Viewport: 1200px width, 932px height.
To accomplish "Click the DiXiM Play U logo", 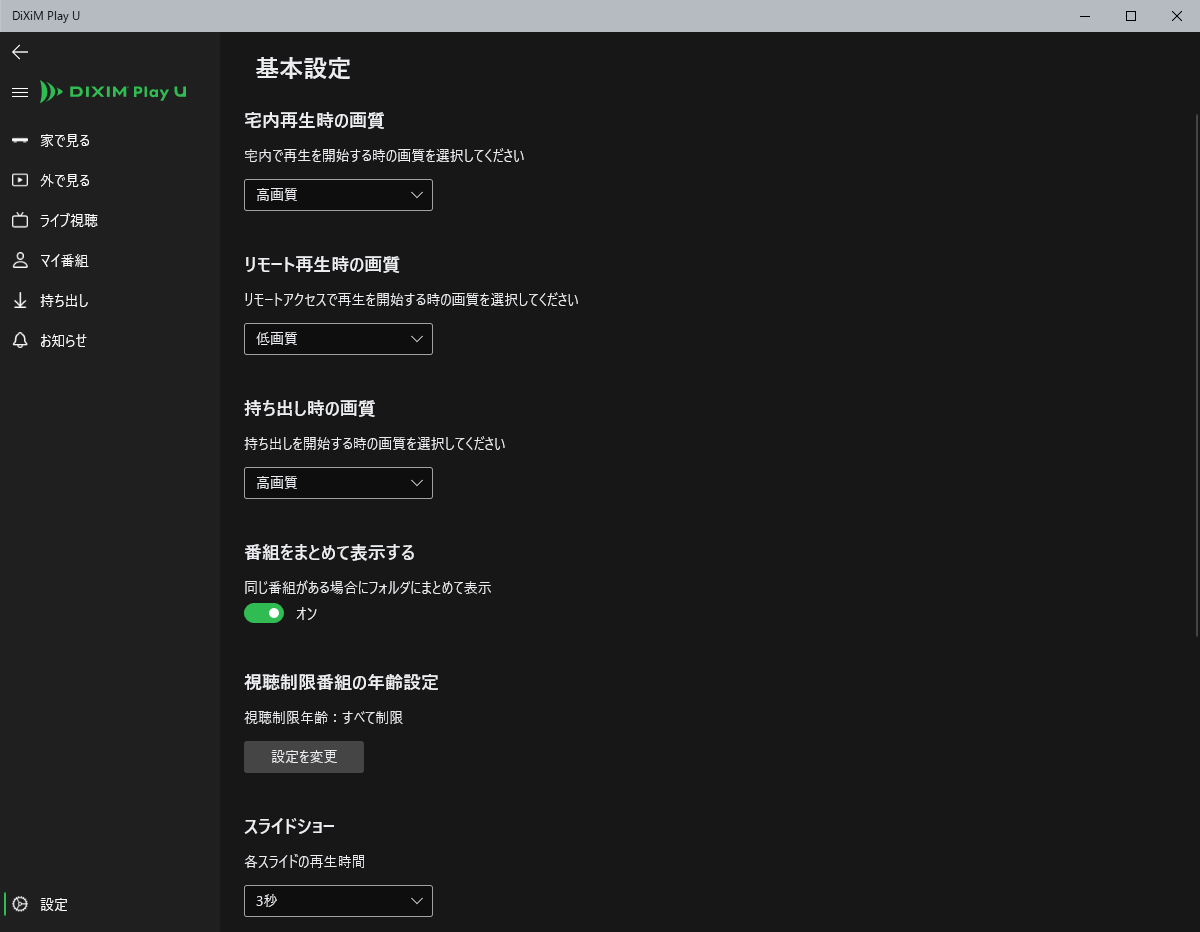I will click(x=113, y=92).
